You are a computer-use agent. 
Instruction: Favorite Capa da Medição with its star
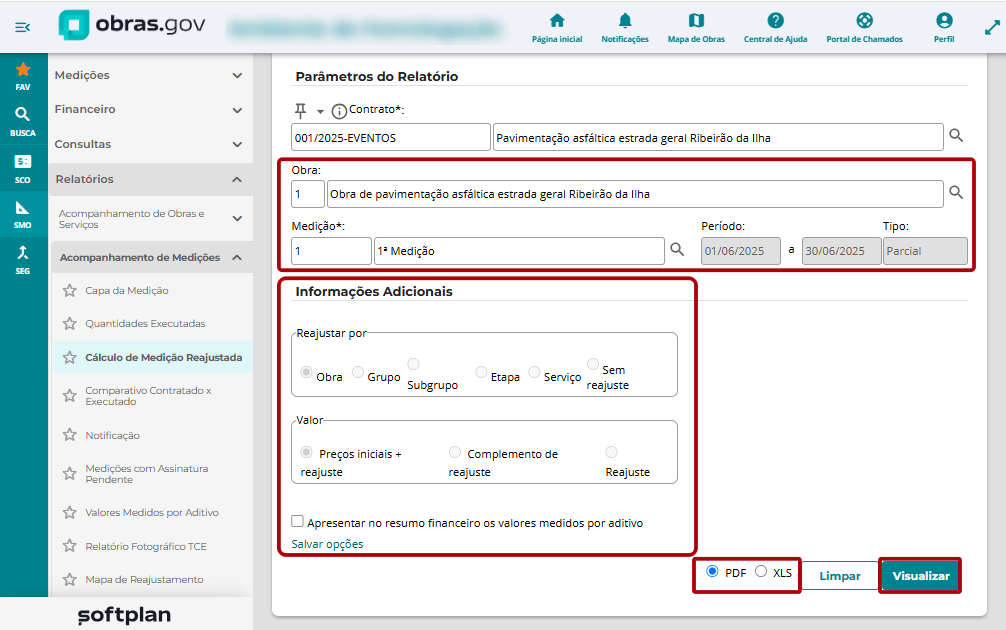tap(70, 291)
